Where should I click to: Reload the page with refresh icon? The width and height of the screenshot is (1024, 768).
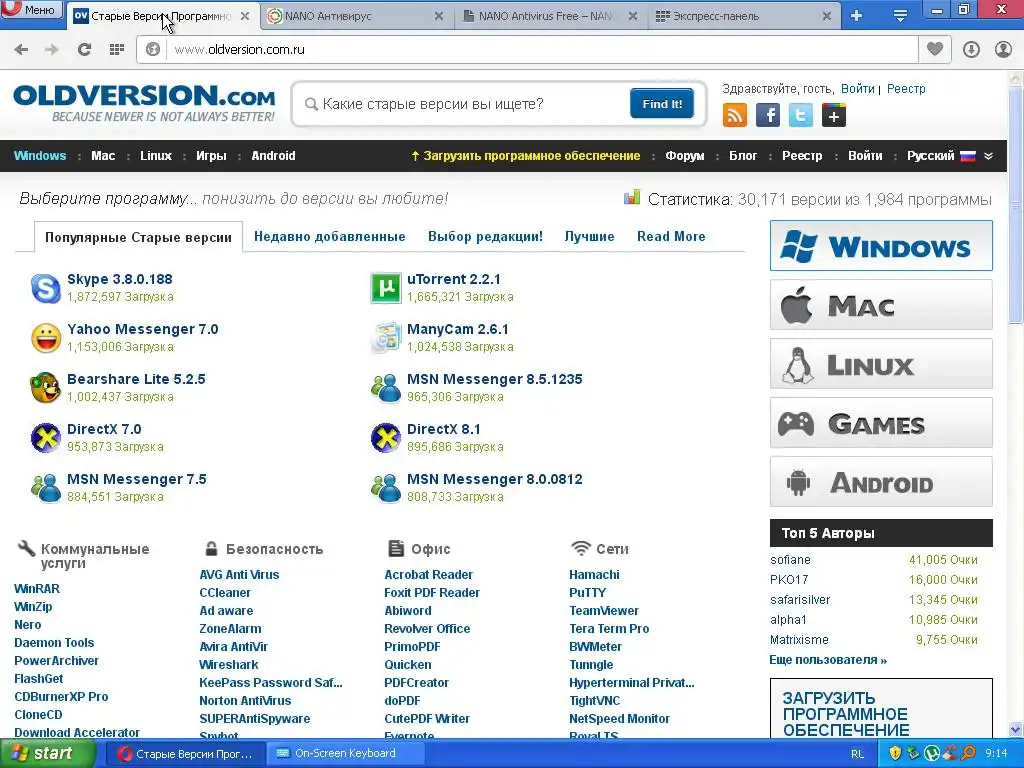pos(84,50)
